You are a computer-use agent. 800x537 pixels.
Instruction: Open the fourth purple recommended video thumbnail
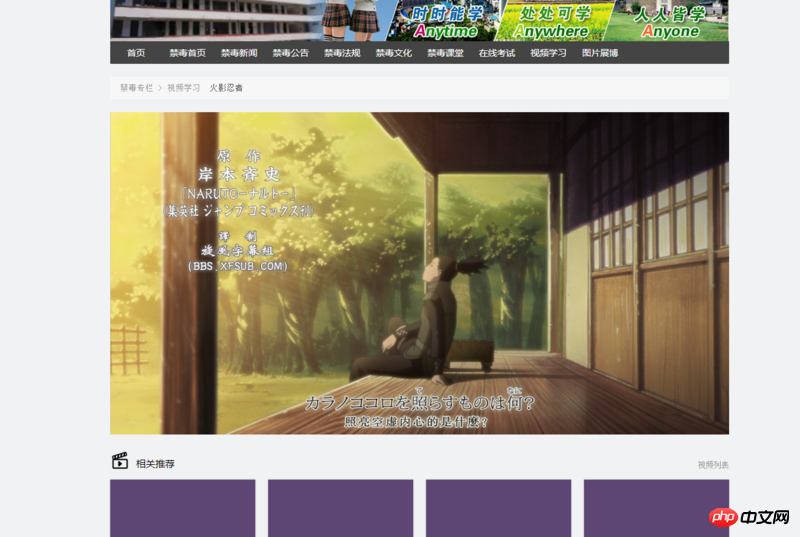[x=656, y=508]
